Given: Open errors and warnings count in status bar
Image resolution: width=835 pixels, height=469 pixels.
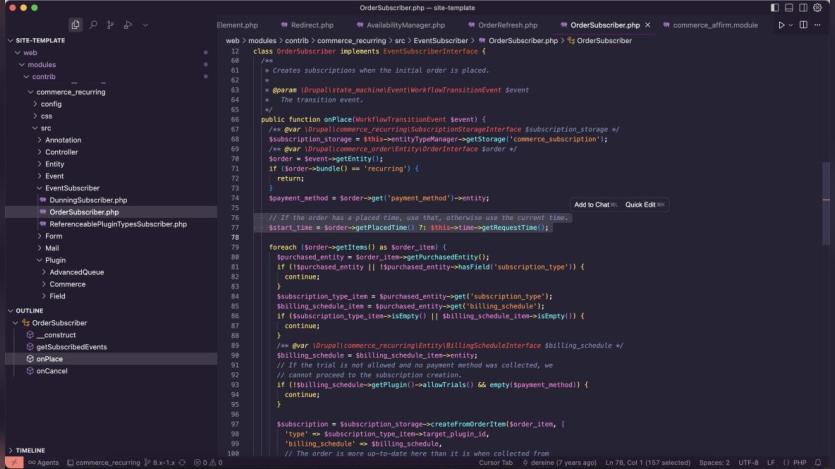Looking at the screenshot, I should 208,463.
